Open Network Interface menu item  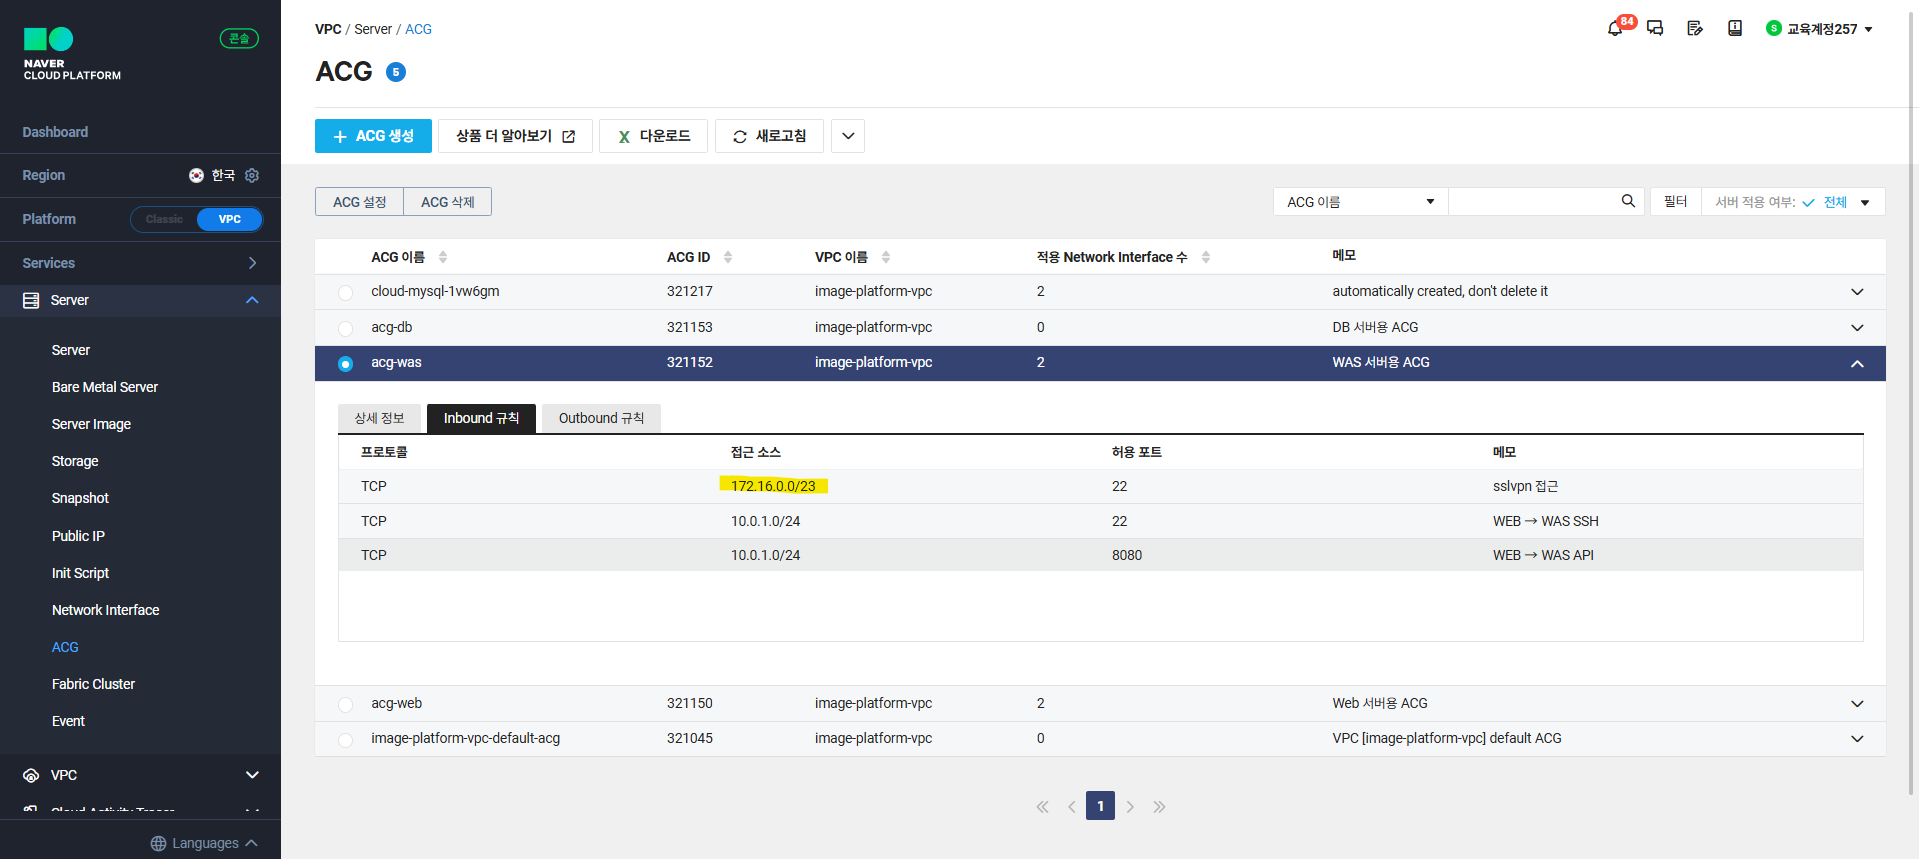coord(106,610)
